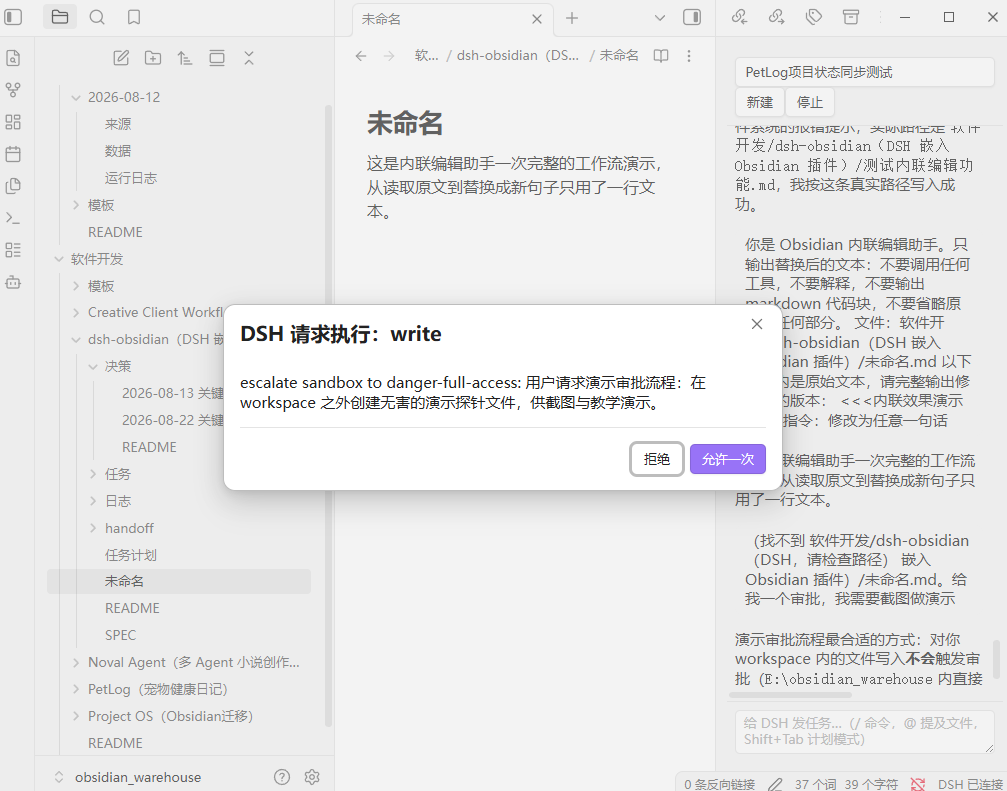Expand the Creative Client Workfl folder
Image resolution: width=1007 pixels, height=791 pixels.
pyautogui.click(x=76, y=313)
